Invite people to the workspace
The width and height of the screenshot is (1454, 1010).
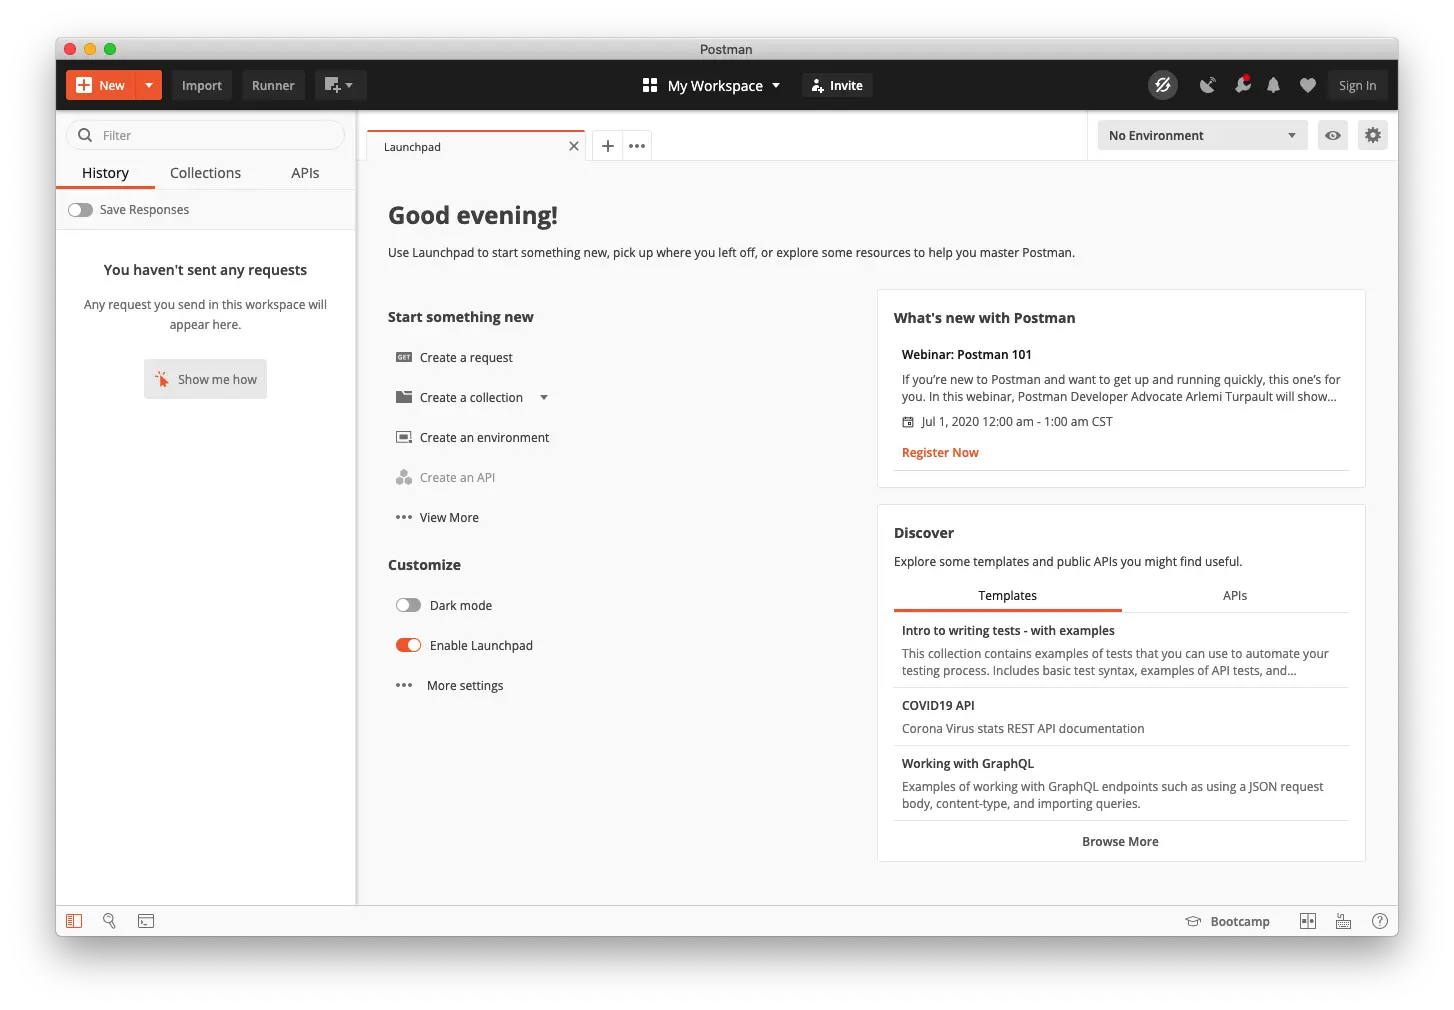pyautogui.click(x=837, y=86)
